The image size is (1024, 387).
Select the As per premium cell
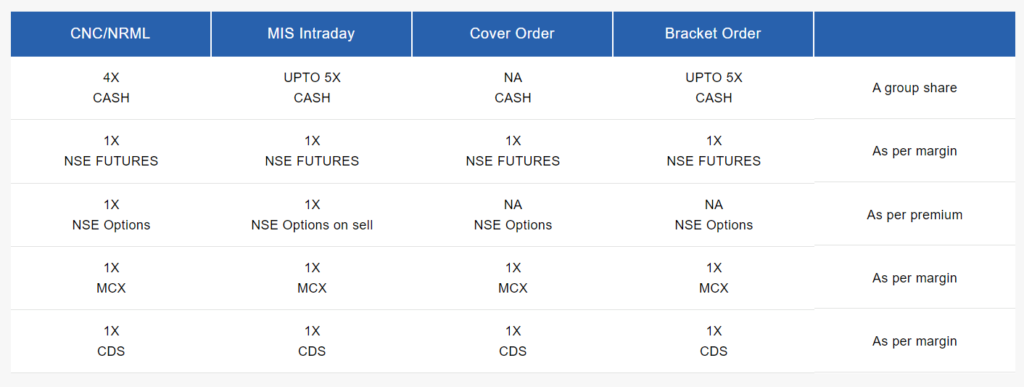tap(915, 215)
